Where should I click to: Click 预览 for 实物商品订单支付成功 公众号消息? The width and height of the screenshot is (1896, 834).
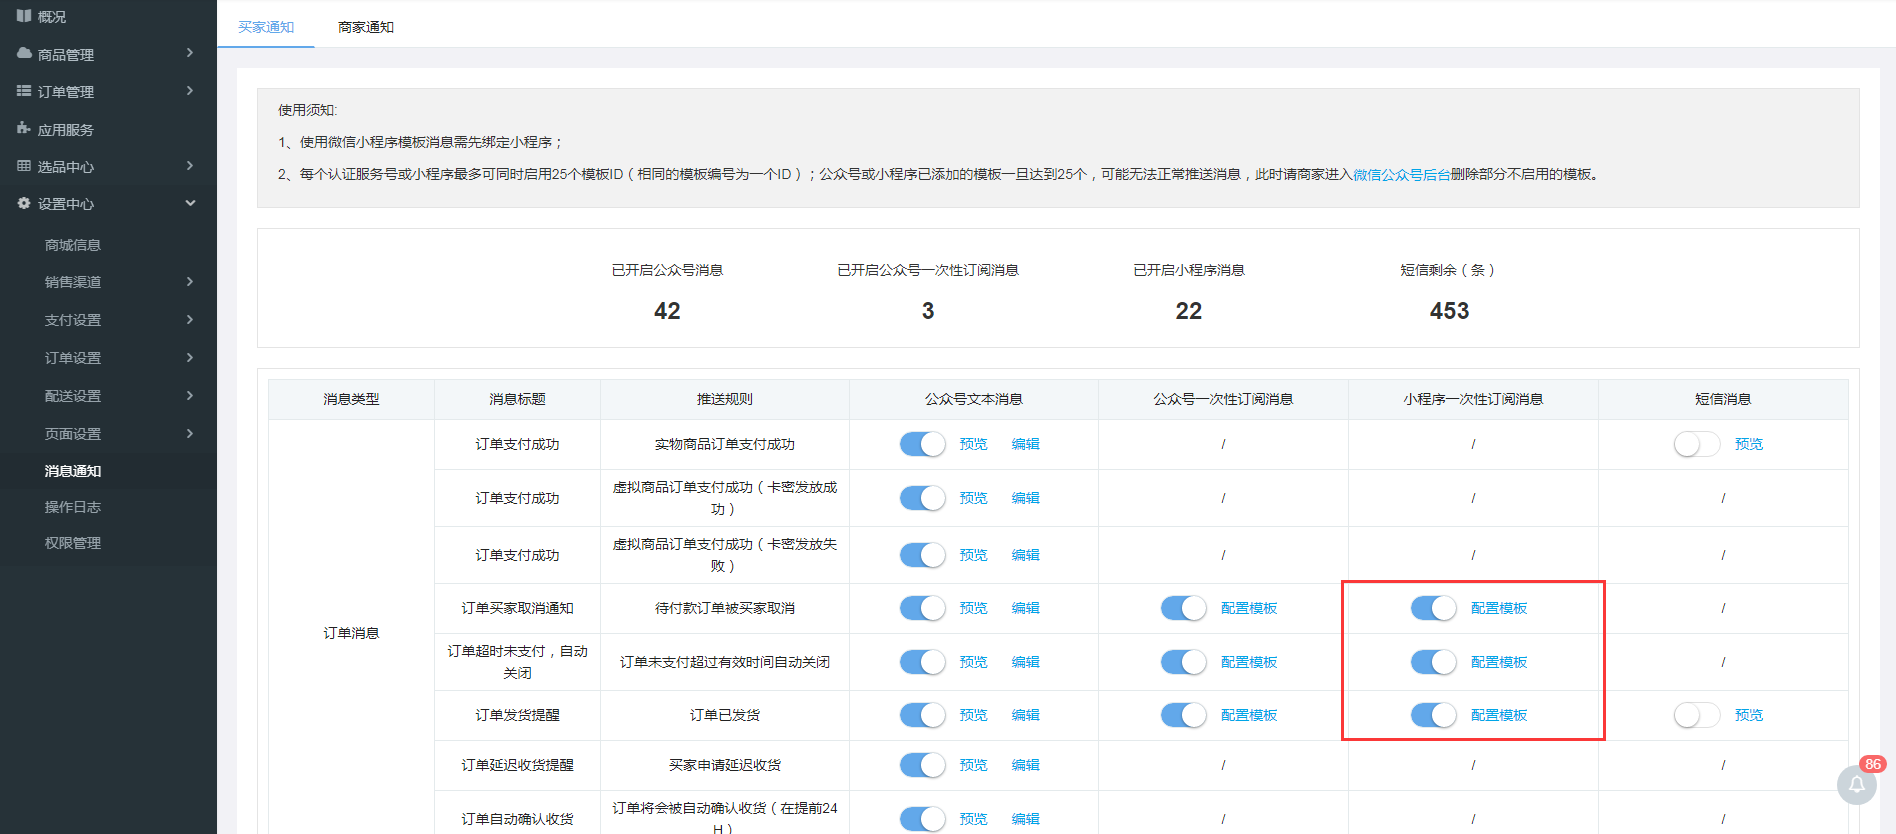point(973,444)
